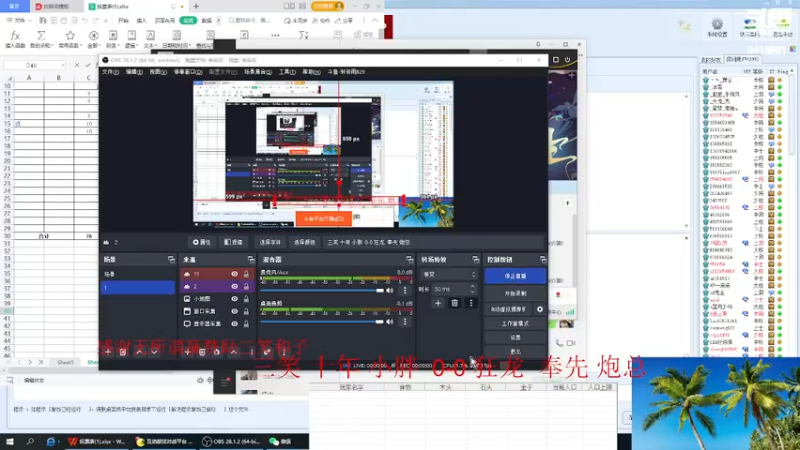Pop out the 场景 scenes dock
Image resolution: width=800 pixels, height=450 pixels.
click(171, 260)
